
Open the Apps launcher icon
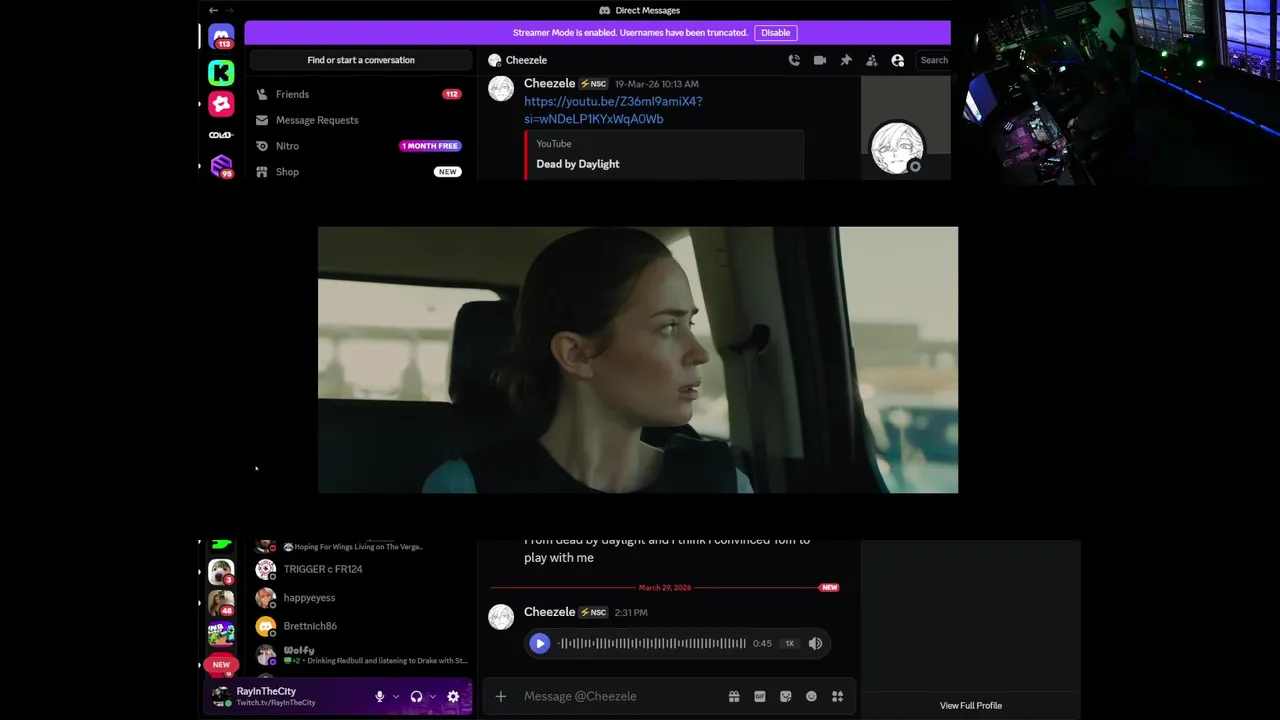click(x=838, y=696)
